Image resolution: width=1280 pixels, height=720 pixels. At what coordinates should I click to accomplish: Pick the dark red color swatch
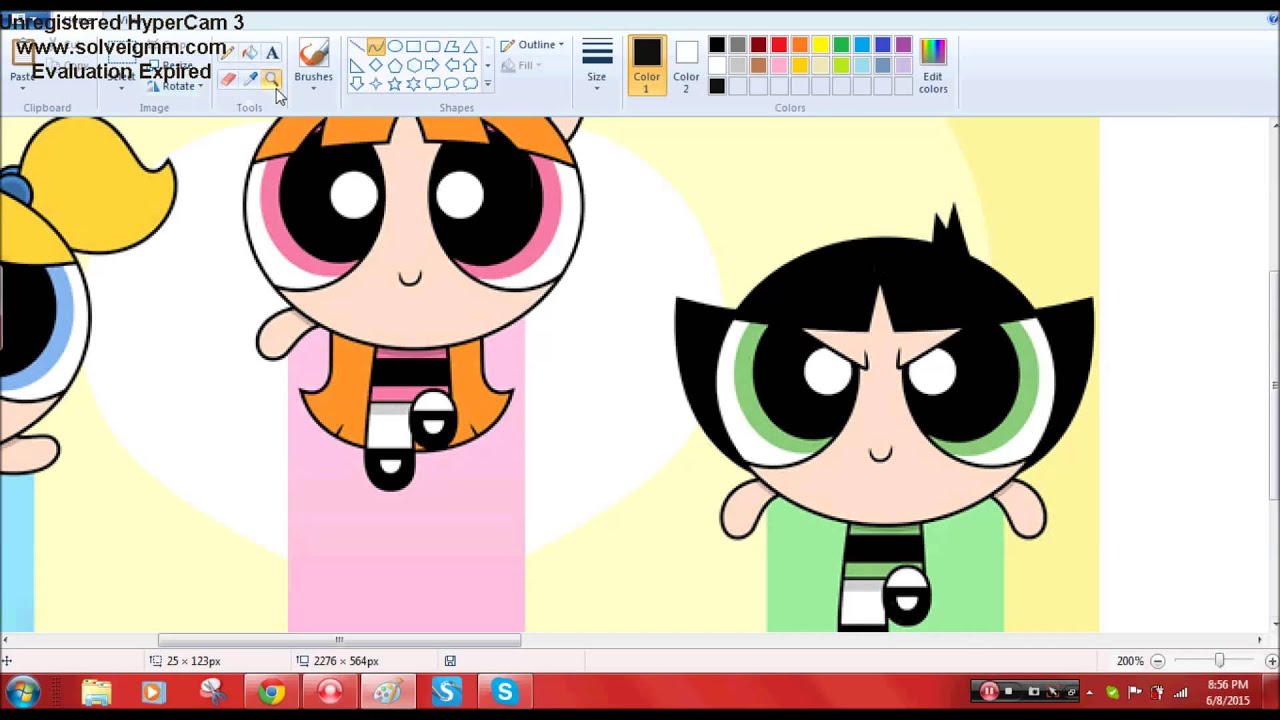(x=758, y=45)
